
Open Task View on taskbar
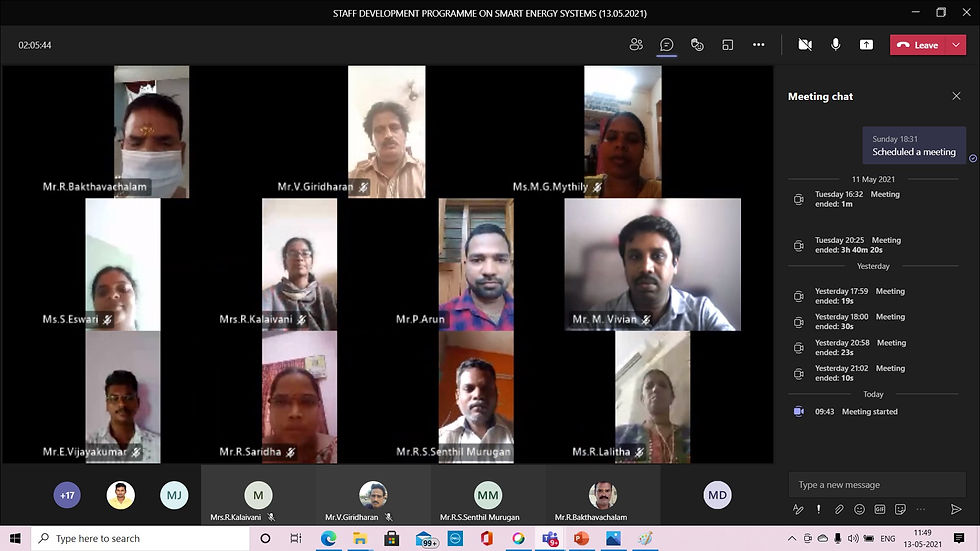coord(296,538)
